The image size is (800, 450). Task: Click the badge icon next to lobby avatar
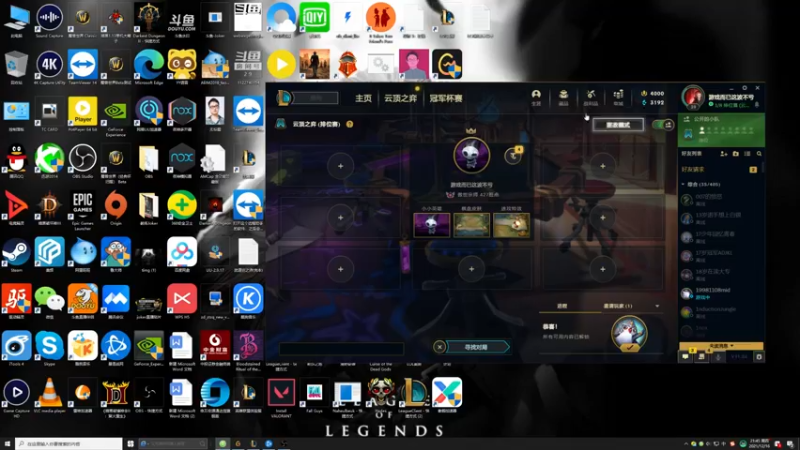point(513,156)
